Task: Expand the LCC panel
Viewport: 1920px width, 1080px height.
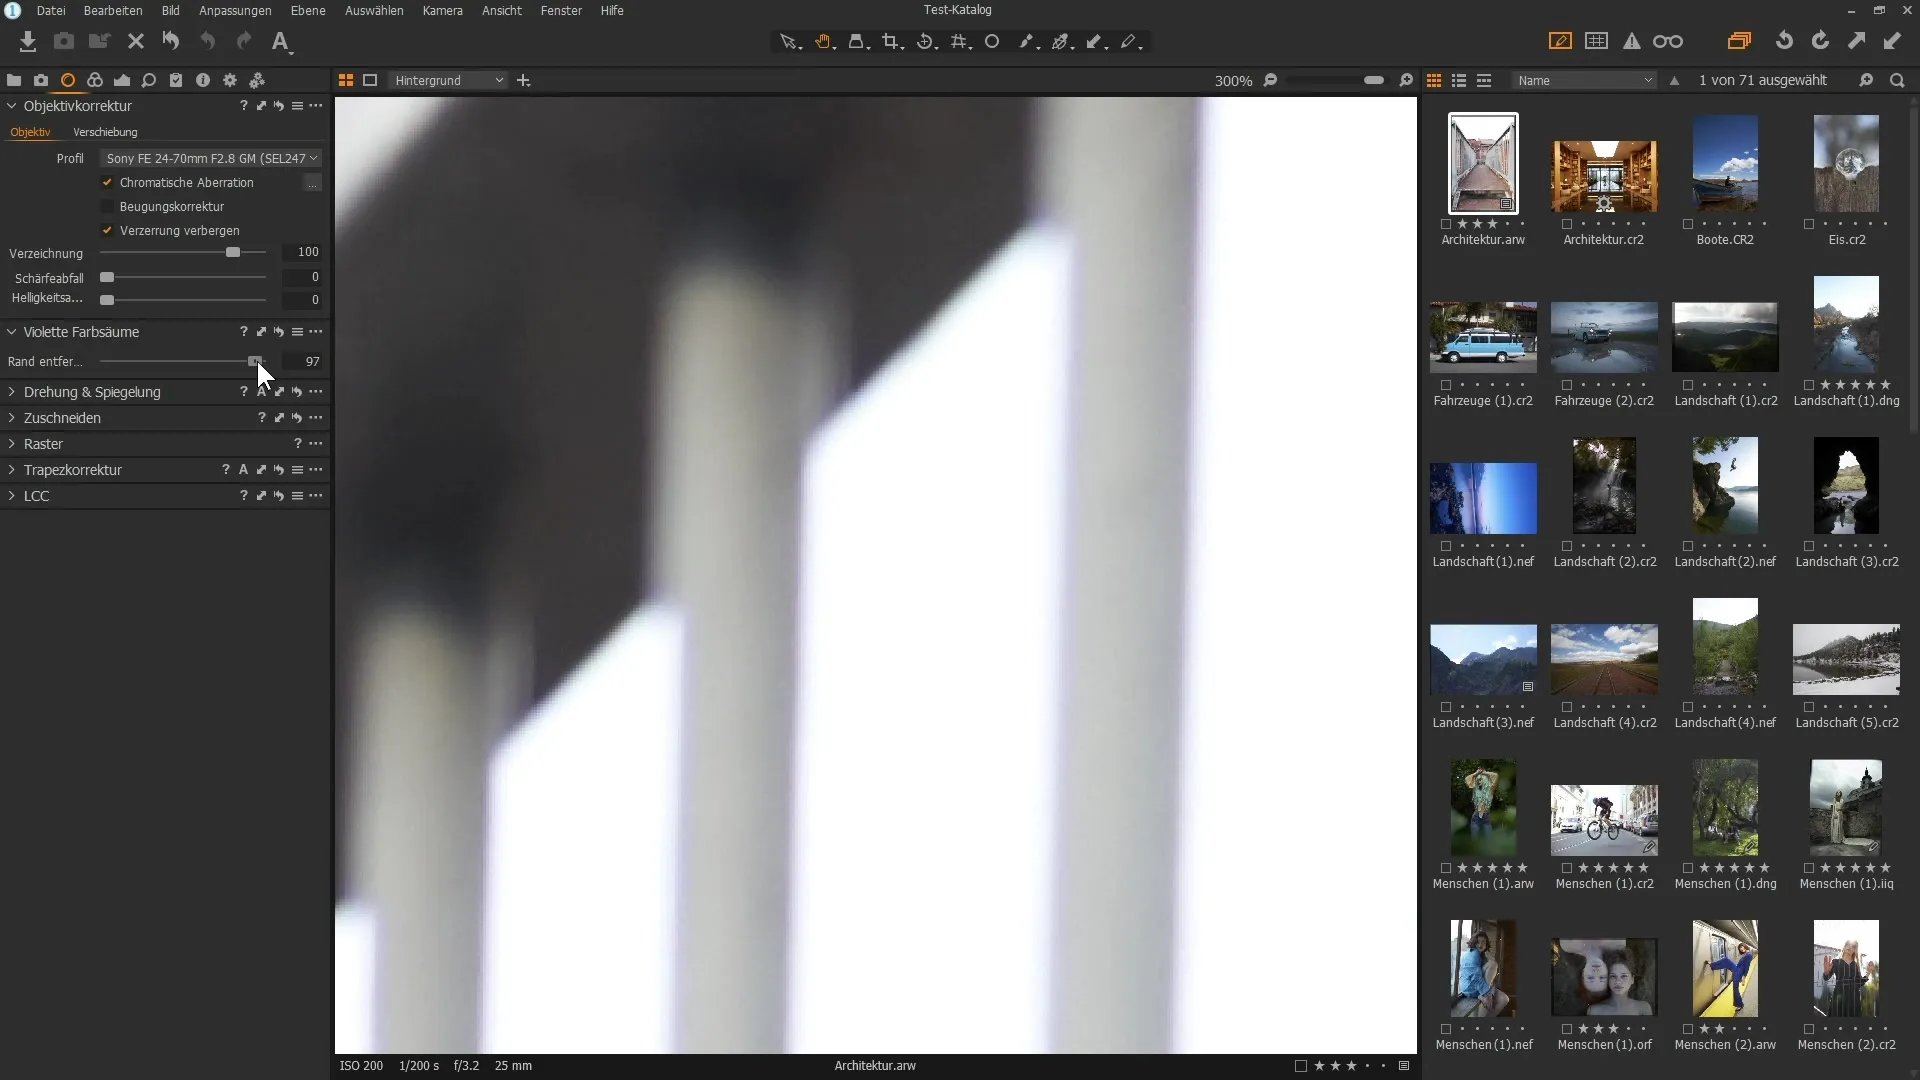Action: tap(12, 496)
